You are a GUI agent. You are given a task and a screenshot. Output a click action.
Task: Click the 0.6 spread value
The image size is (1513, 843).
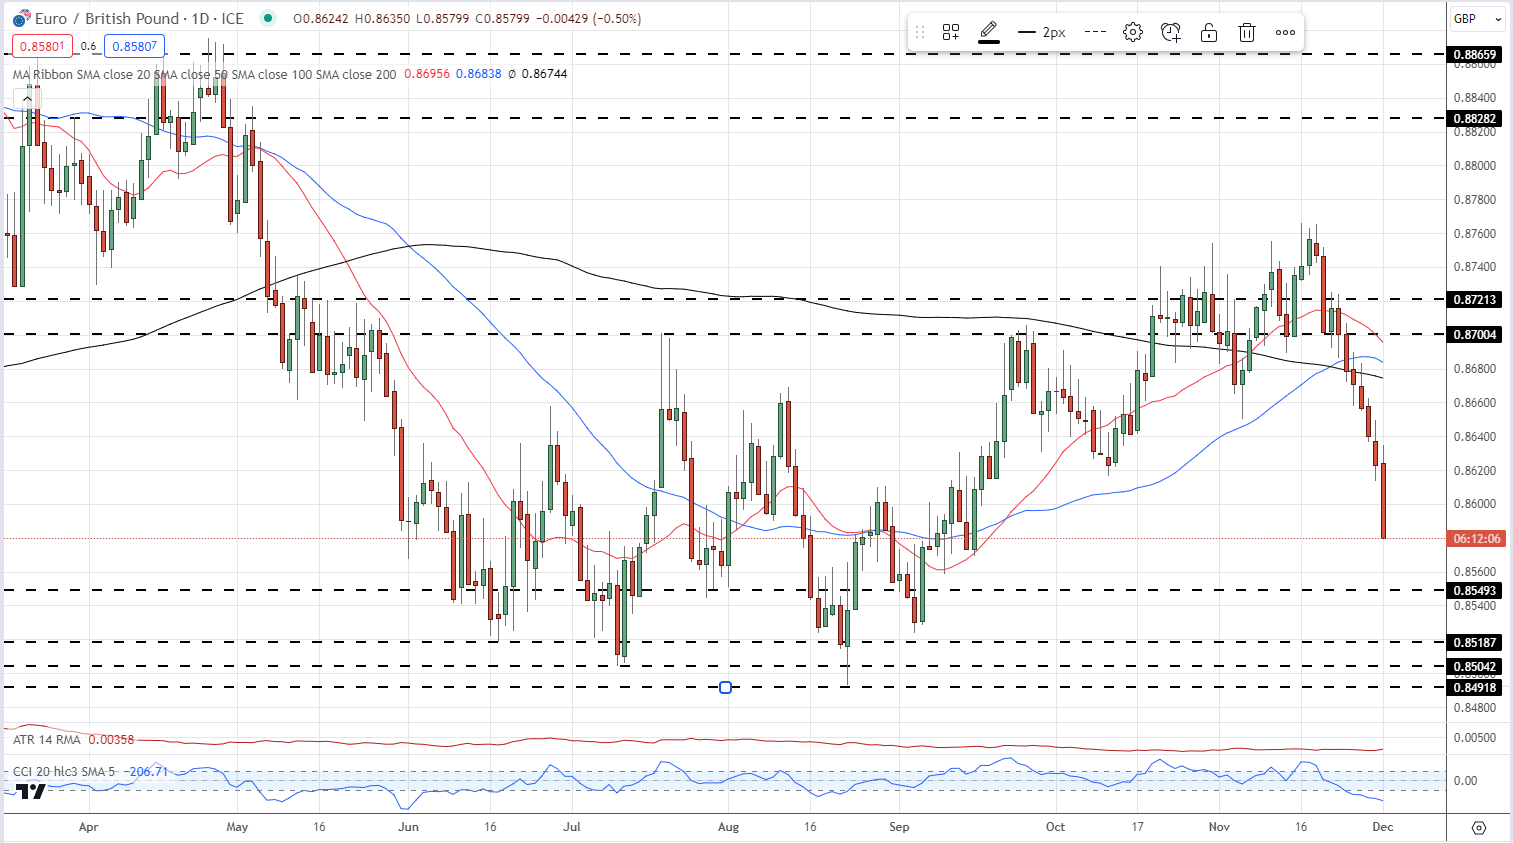pyautogui.click(x=88, y=46)
